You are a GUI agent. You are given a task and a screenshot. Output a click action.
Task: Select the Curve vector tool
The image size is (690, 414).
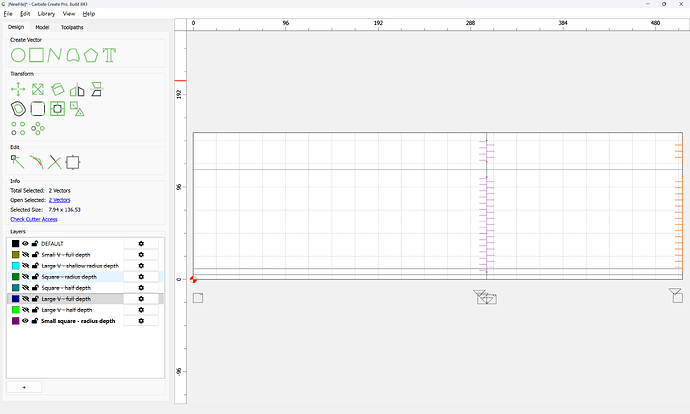[x=73, y=55]
